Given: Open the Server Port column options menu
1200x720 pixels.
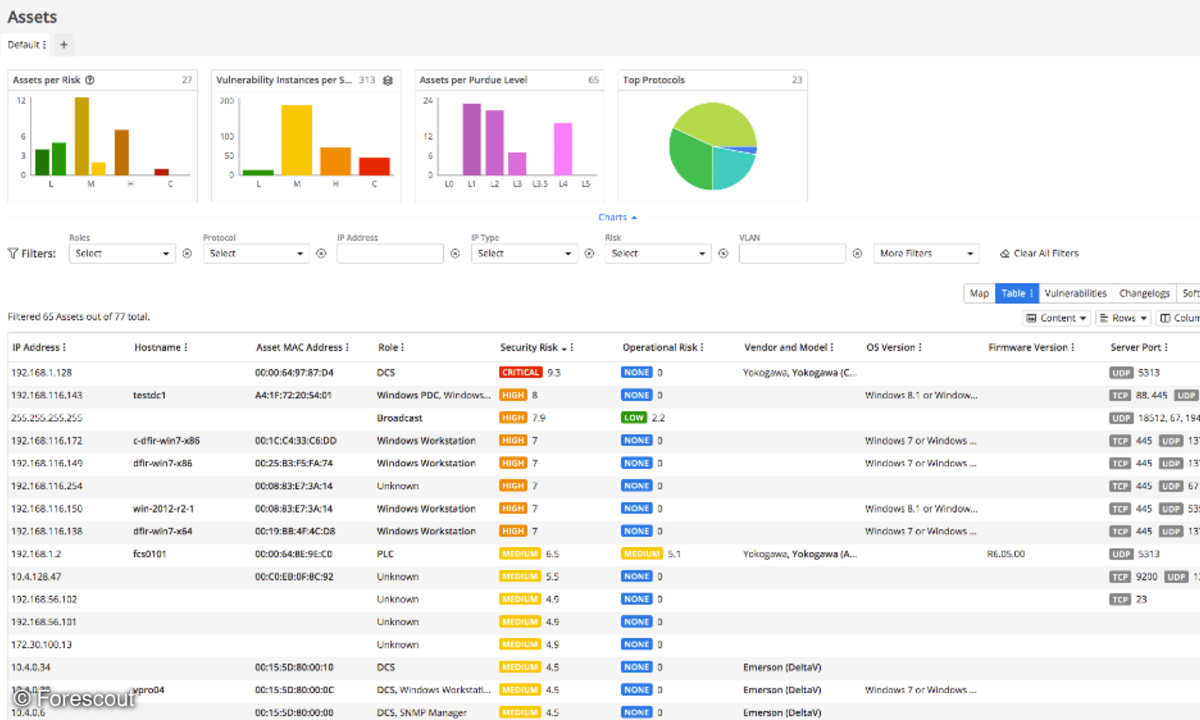Looking at the screenshot, I should point(1166,348).
